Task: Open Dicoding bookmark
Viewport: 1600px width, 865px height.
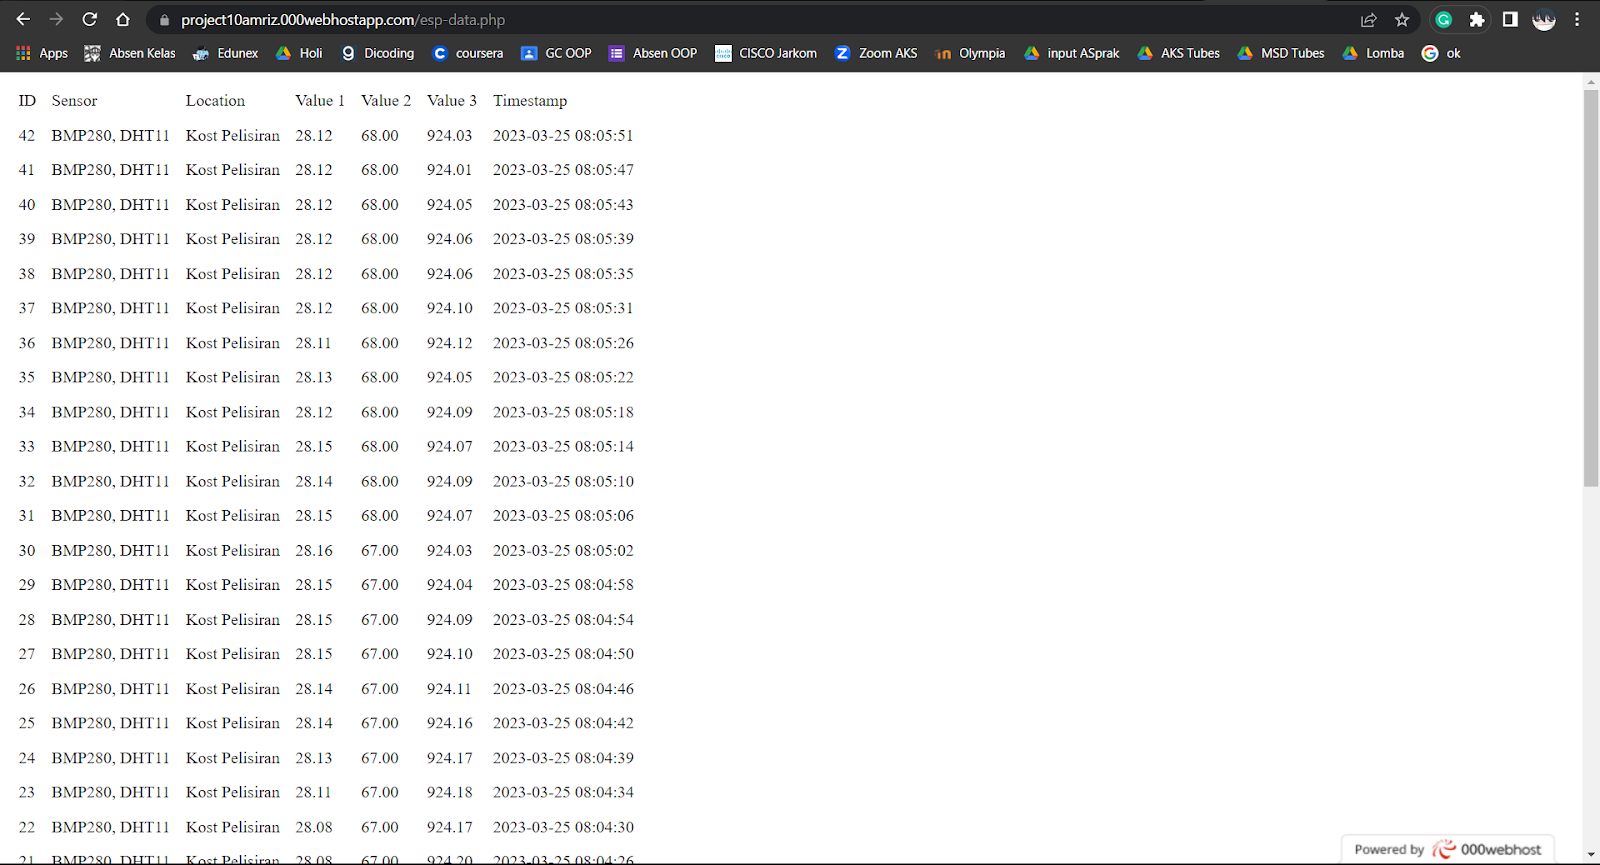Action: (378, 53)
